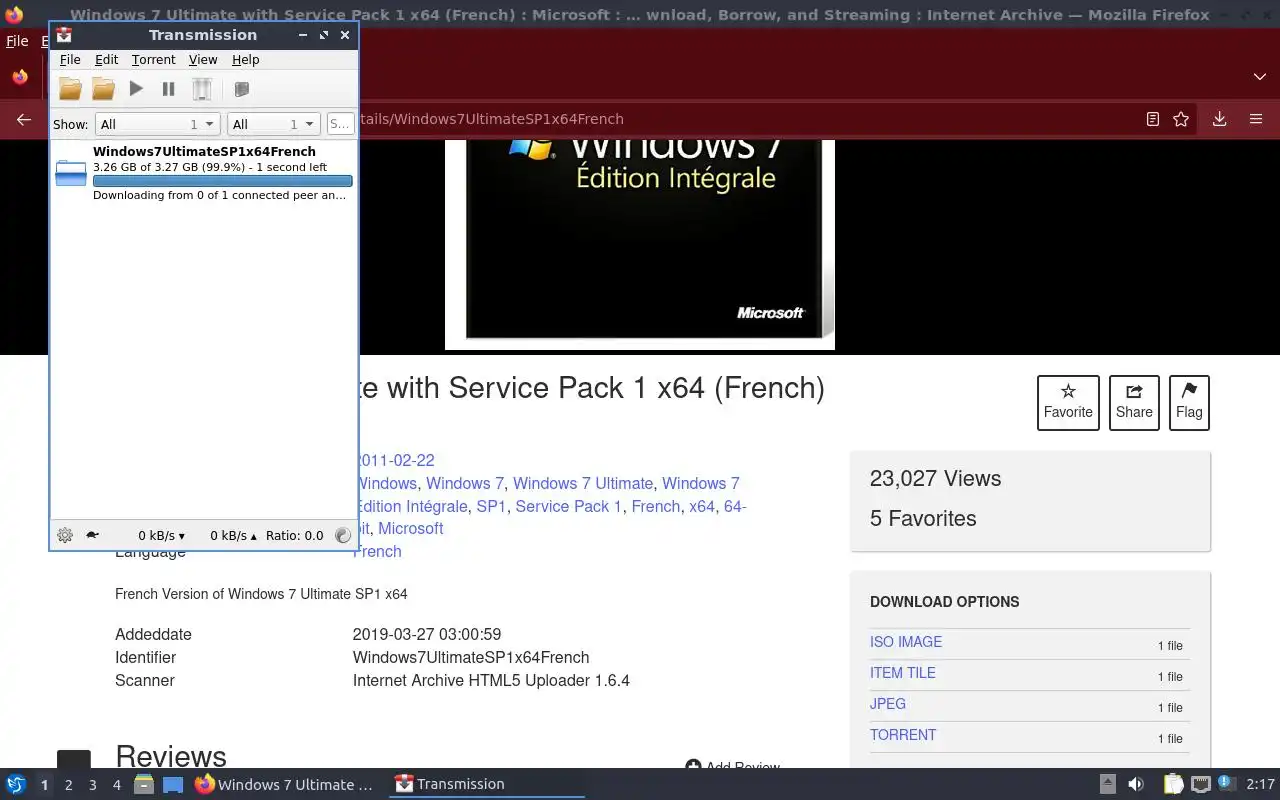Screen dimensions: 1280x800
Task: Click statistics icon beside Ratio in Transmission
Action: click(343, 535)
